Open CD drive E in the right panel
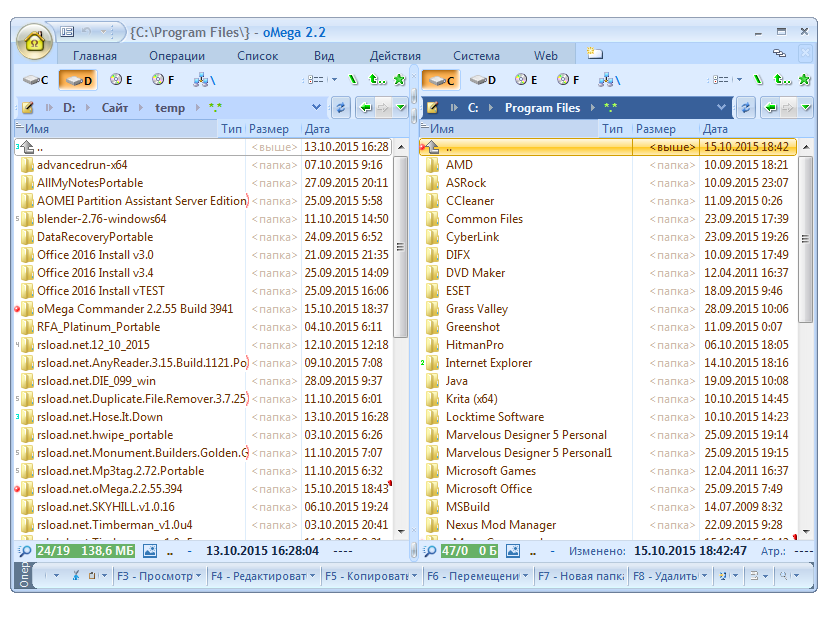This screenshot has width=835, height=617. pos(526,80)
